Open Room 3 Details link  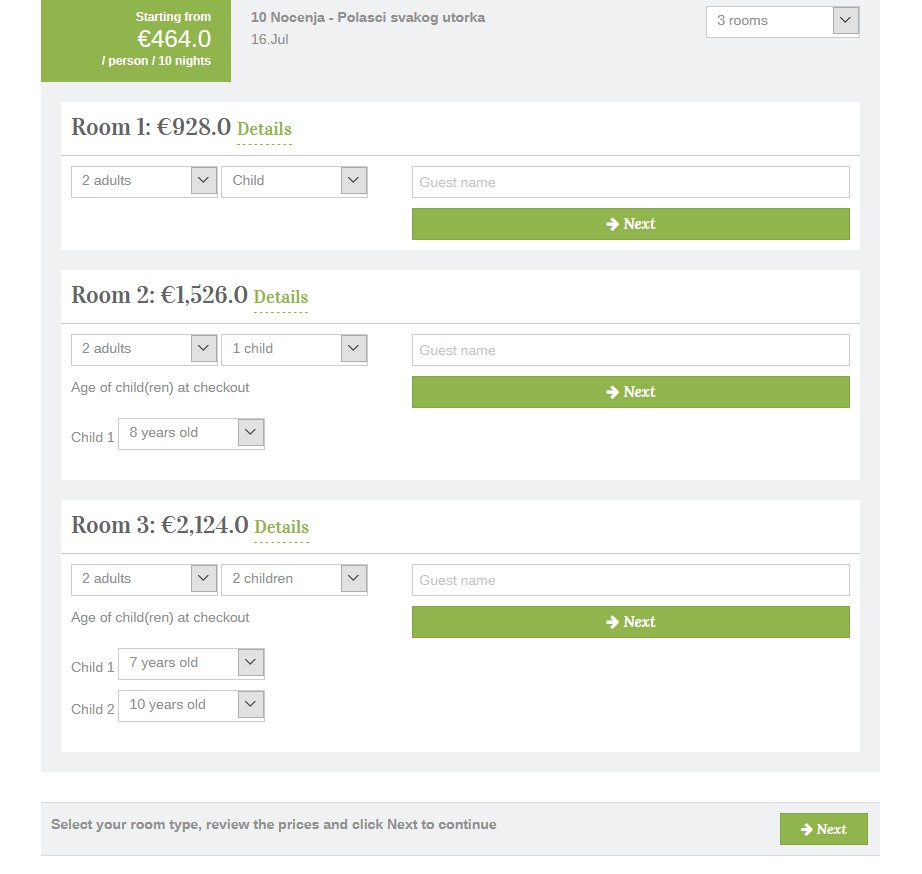(x=281, y=527)
